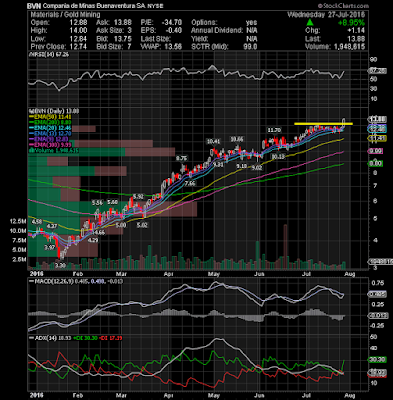
Task: Click the yellow EMA(50) value tag on right axis
Action: [x=377, y=139]
